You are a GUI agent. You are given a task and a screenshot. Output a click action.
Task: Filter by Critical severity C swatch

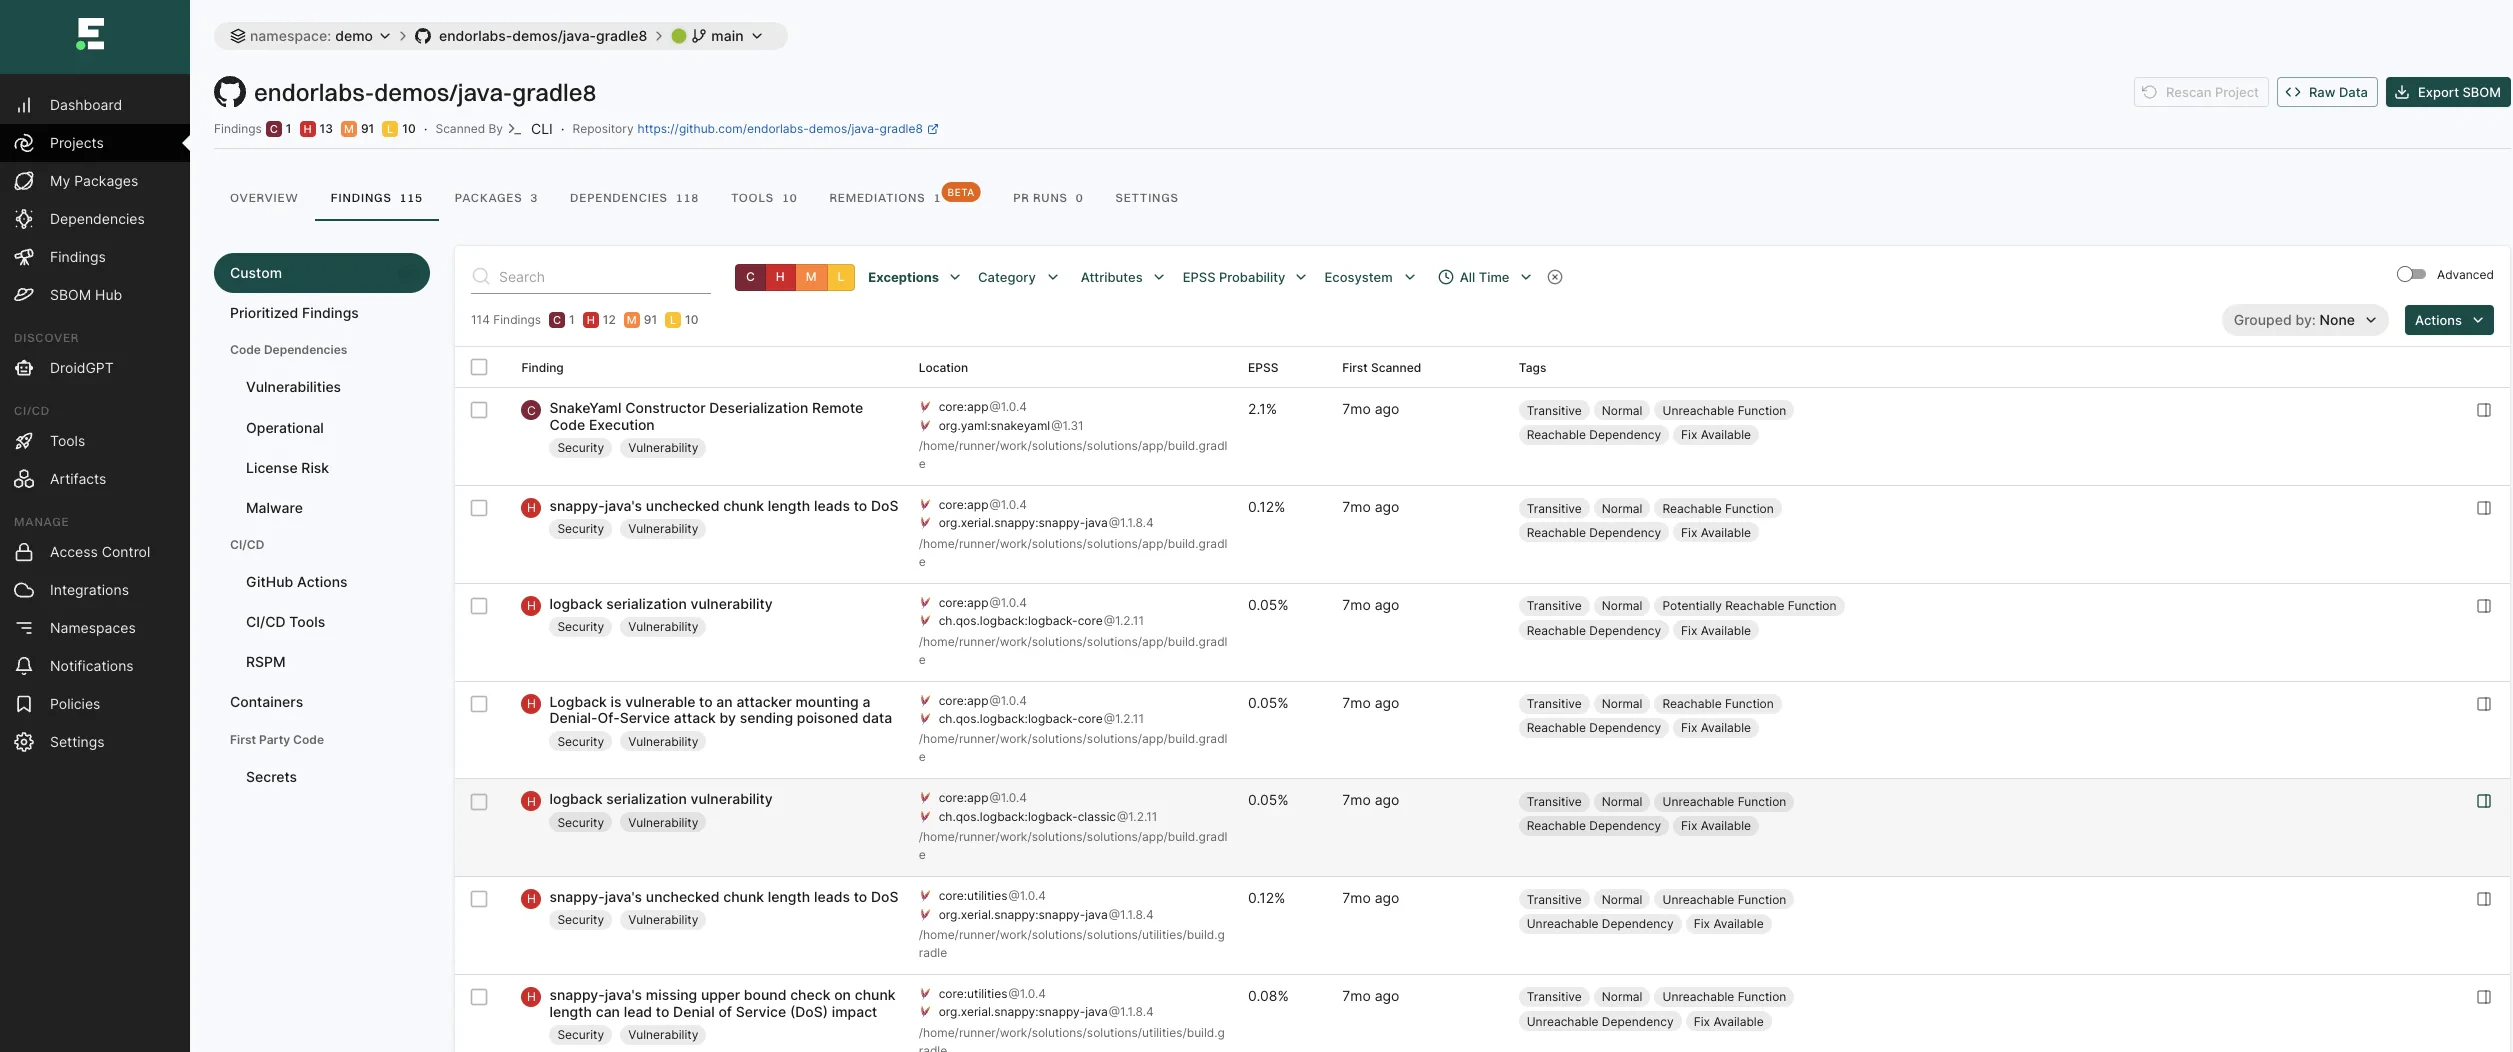click(x=750, y=277)
